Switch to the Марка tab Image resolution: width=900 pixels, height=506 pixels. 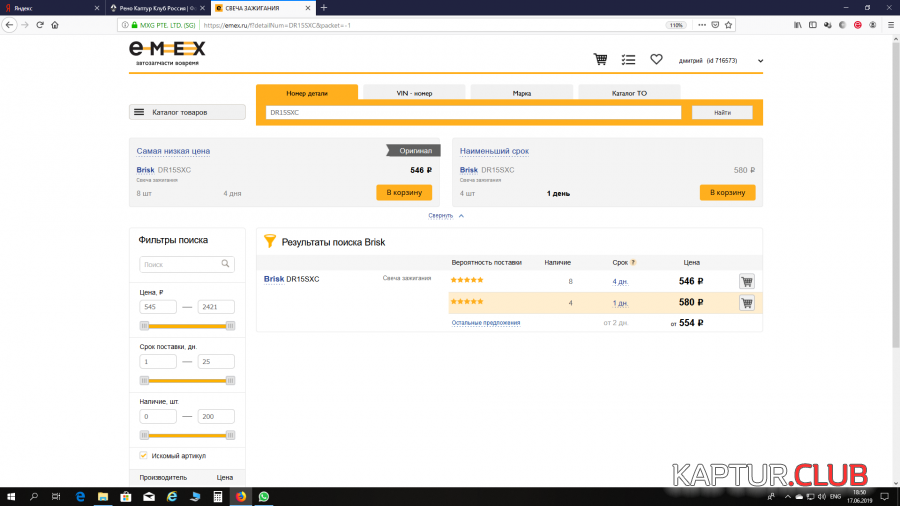522,93
